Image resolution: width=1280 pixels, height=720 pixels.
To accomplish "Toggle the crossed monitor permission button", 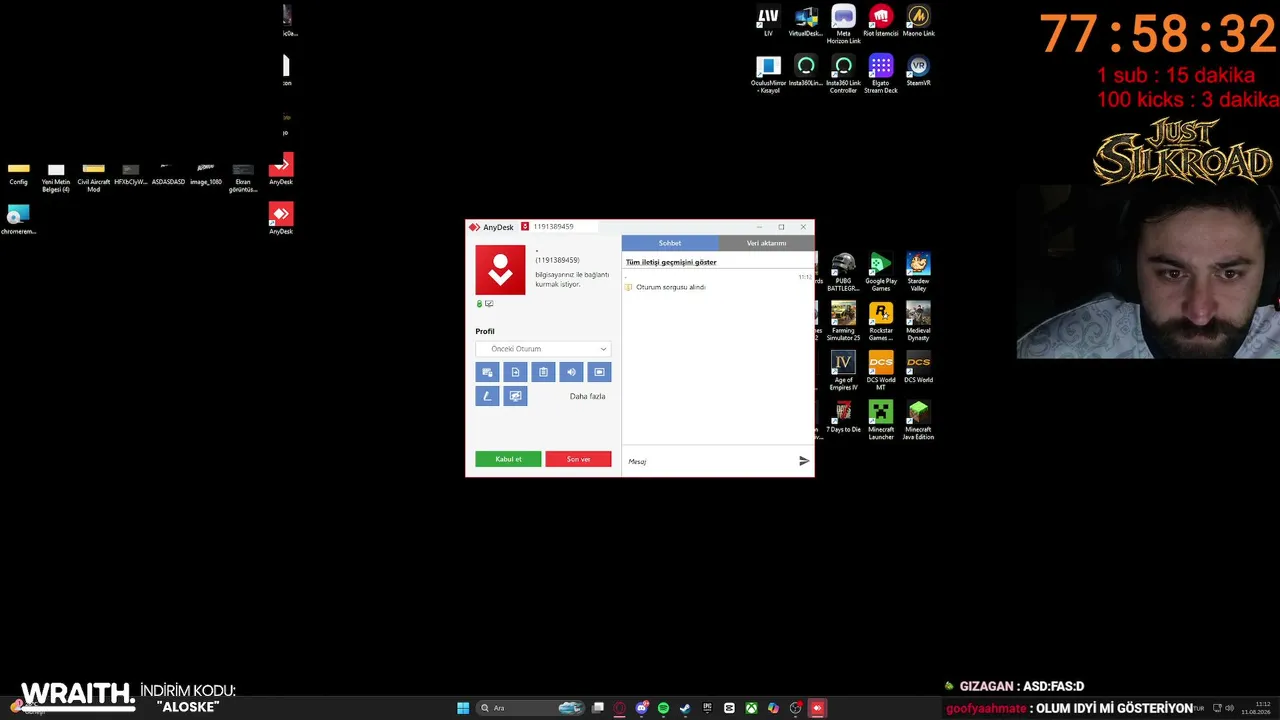I will (x=515, y=396).
